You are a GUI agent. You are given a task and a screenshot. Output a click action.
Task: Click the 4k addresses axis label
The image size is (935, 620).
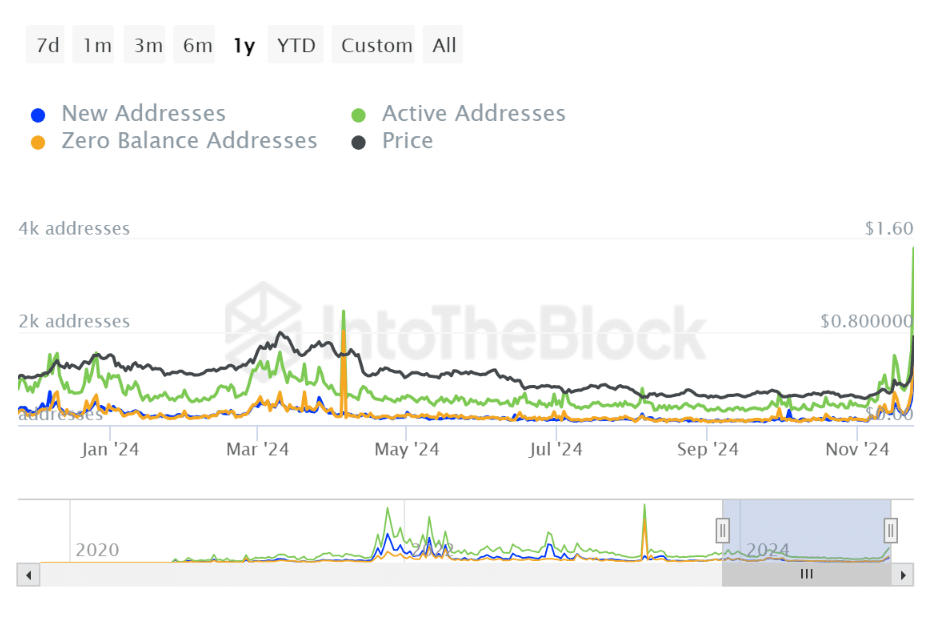(74, 228)
